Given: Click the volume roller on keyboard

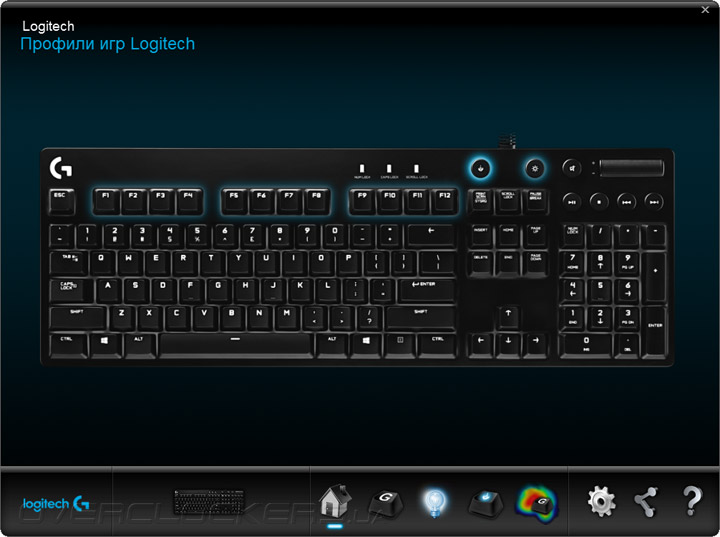Looking at the screenshot, I should pos(631,168).
